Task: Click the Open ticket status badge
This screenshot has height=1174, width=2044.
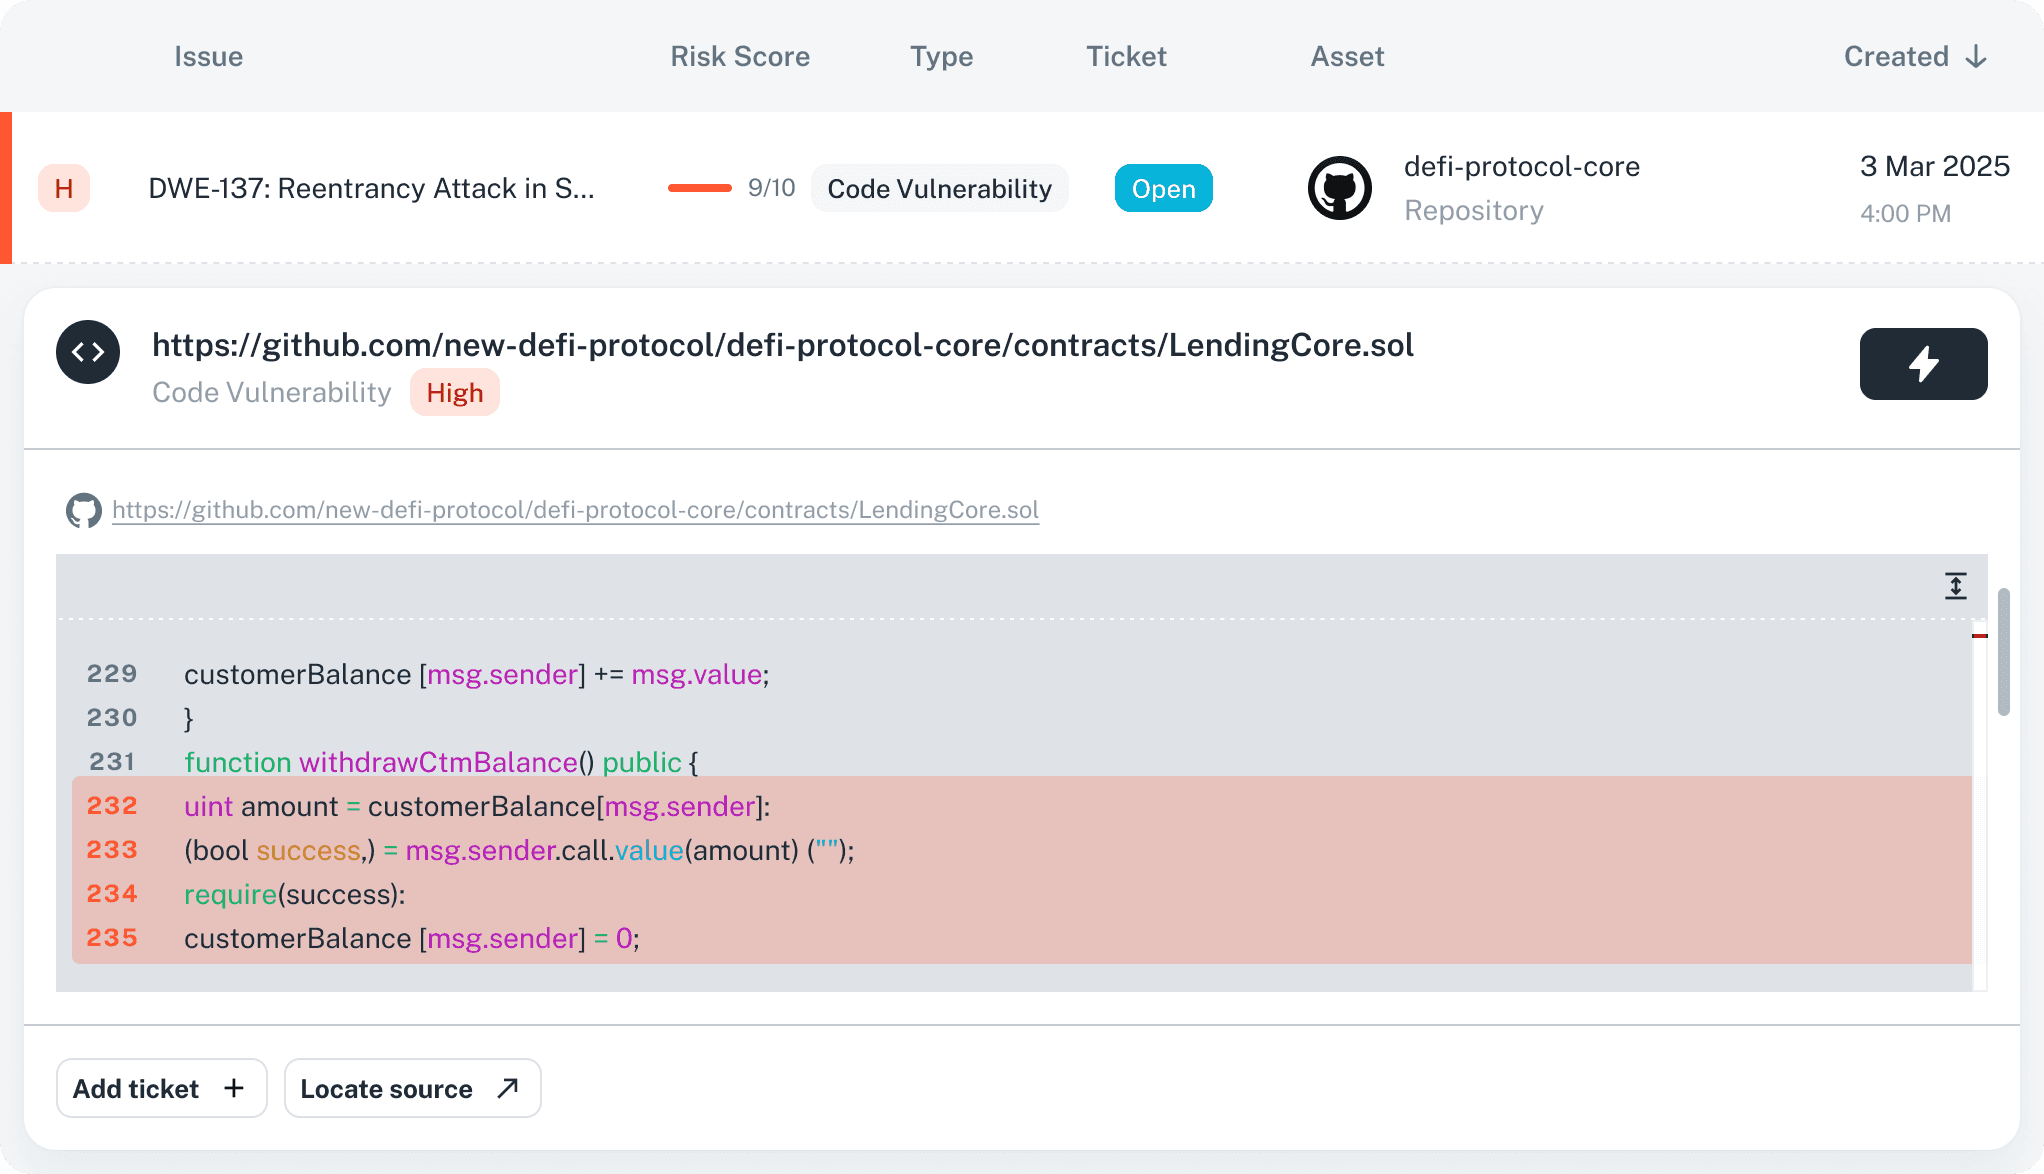Action: 1163,188
